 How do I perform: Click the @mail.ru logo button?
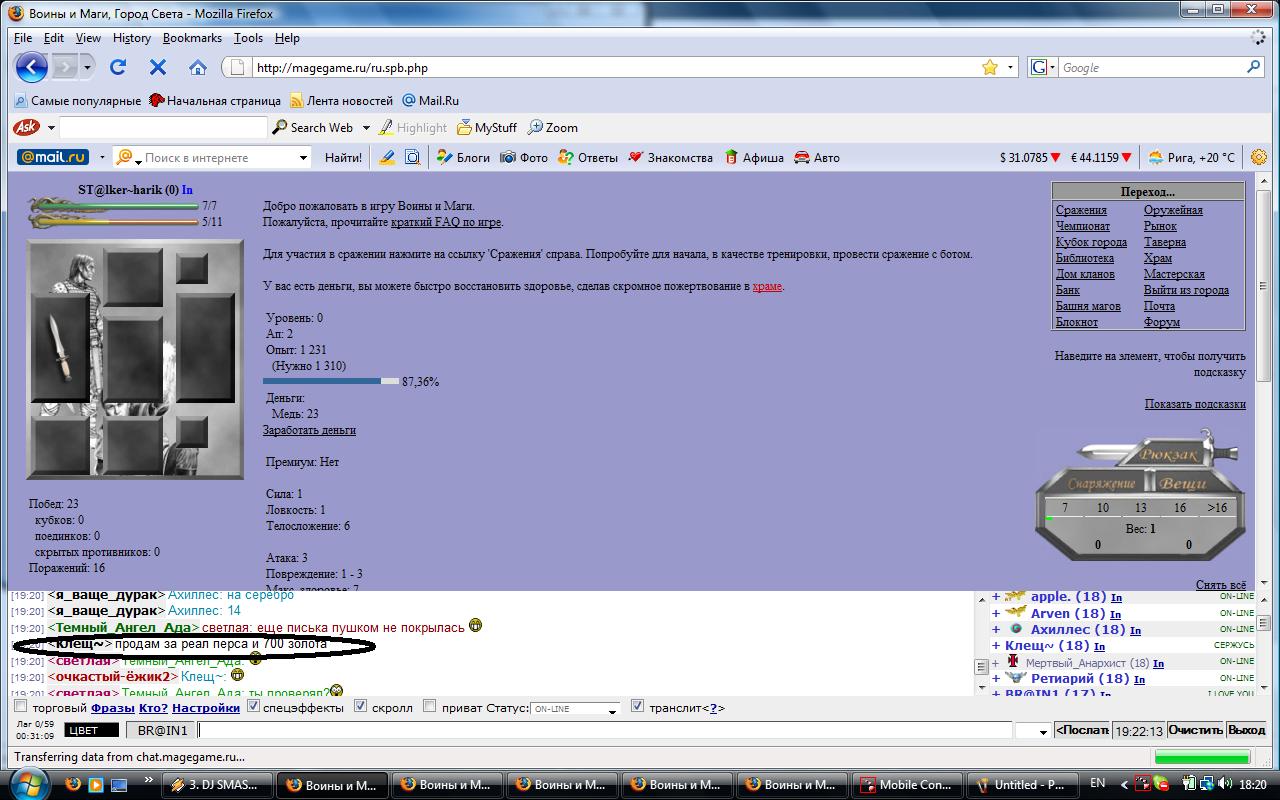click(x=53, y=157)
